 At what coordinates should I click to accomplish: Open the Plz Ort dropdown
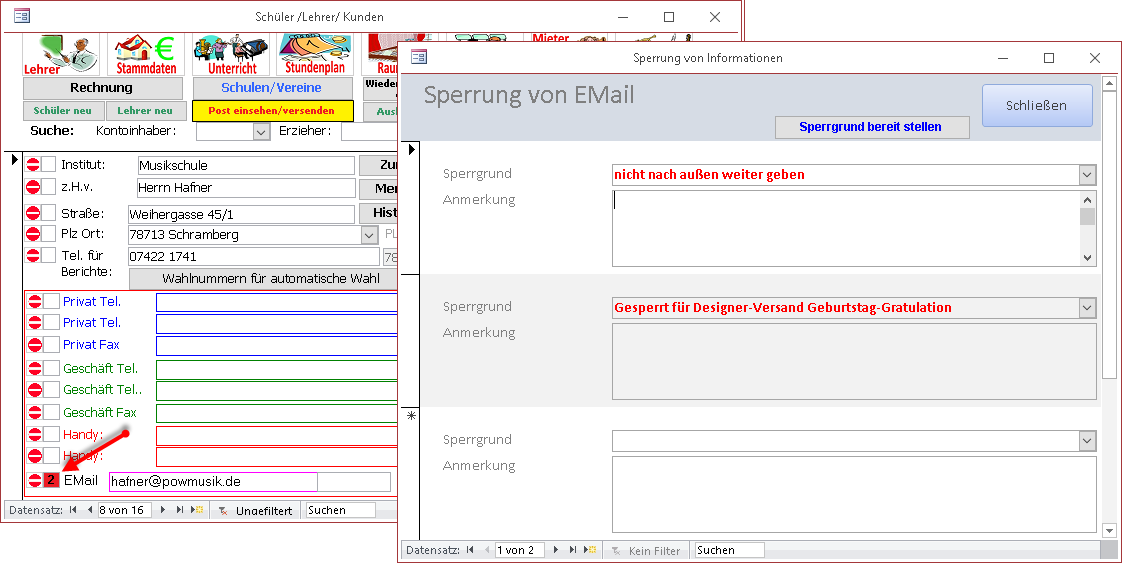pos(369,235)
